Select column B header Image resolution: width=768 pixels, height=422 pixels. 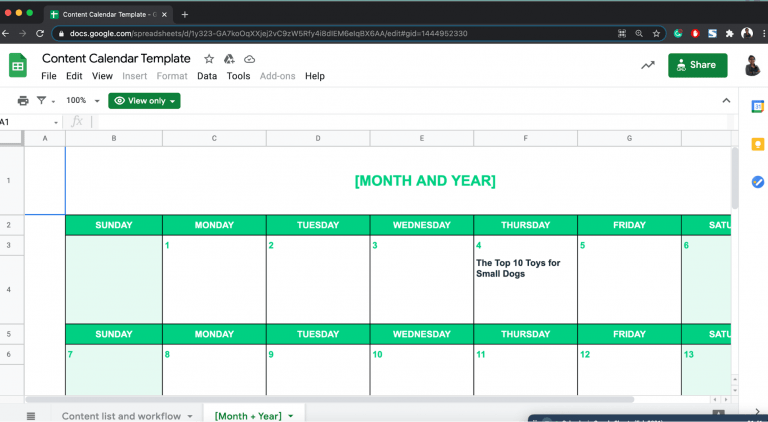114,139
